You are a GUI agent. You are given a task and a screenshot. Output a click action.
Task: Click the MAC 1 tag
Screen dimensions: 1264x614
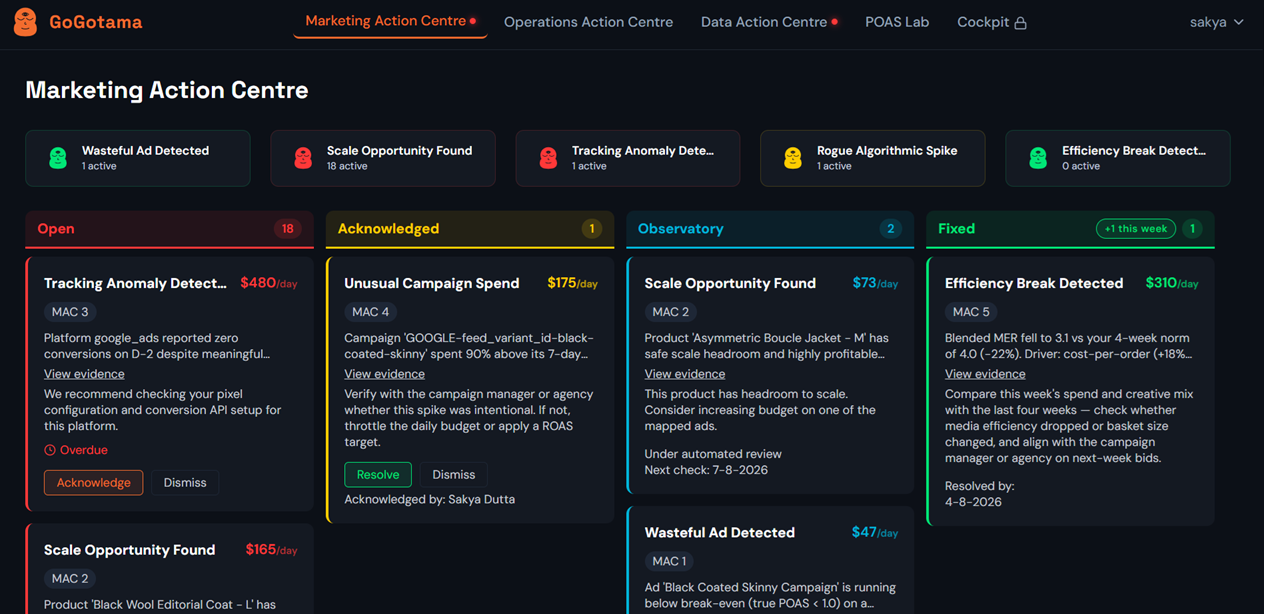(x=670, y=562)
